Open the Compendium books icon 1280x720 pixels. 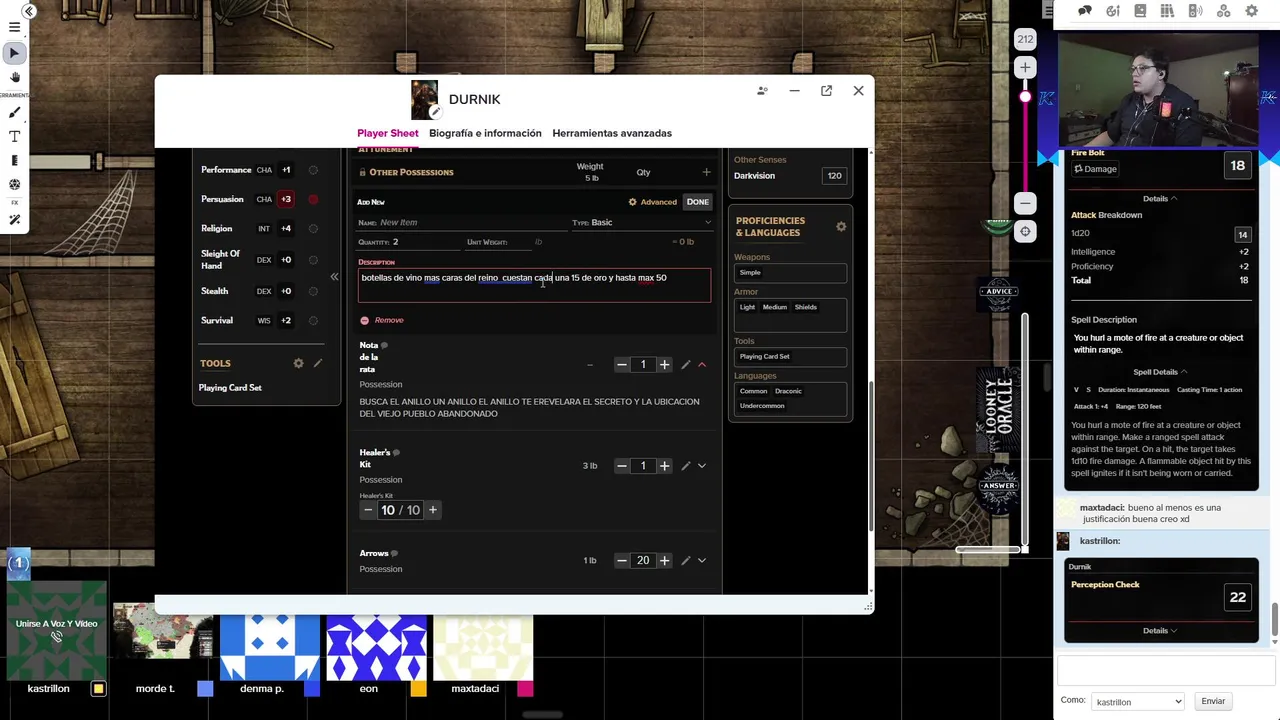(x=1167, y=11)
